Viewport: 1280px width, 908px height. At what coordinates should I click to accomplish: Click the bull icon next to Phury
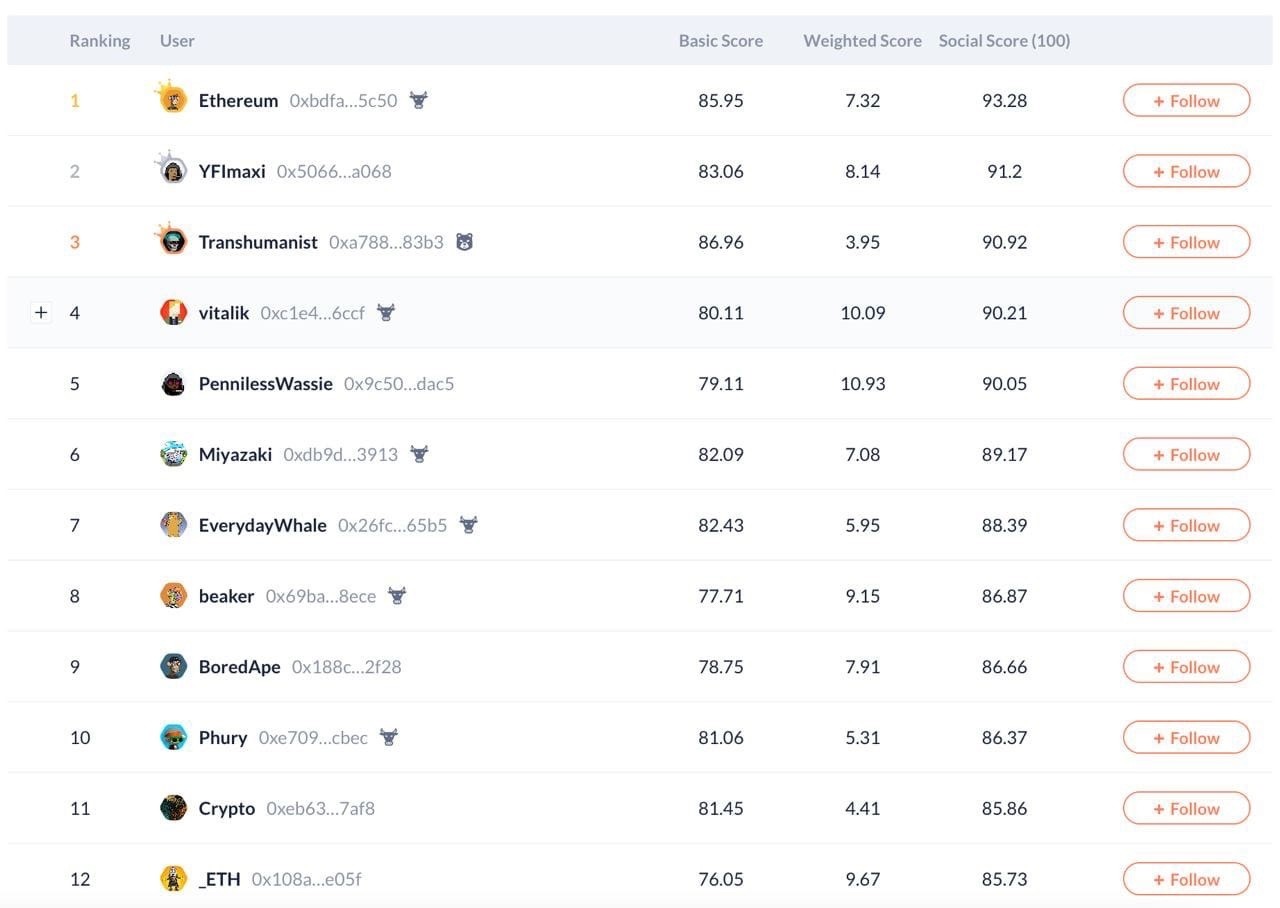pos(389,738)
